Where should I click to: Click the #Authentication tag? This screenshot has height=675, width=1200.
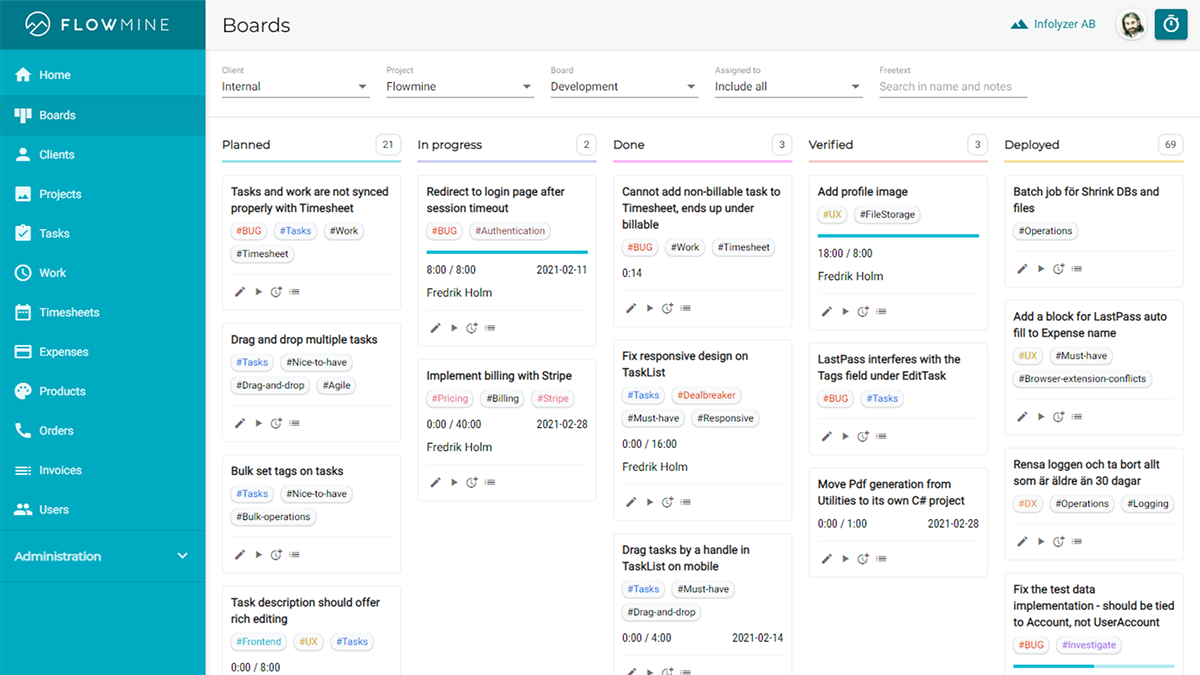coord(510,231)
